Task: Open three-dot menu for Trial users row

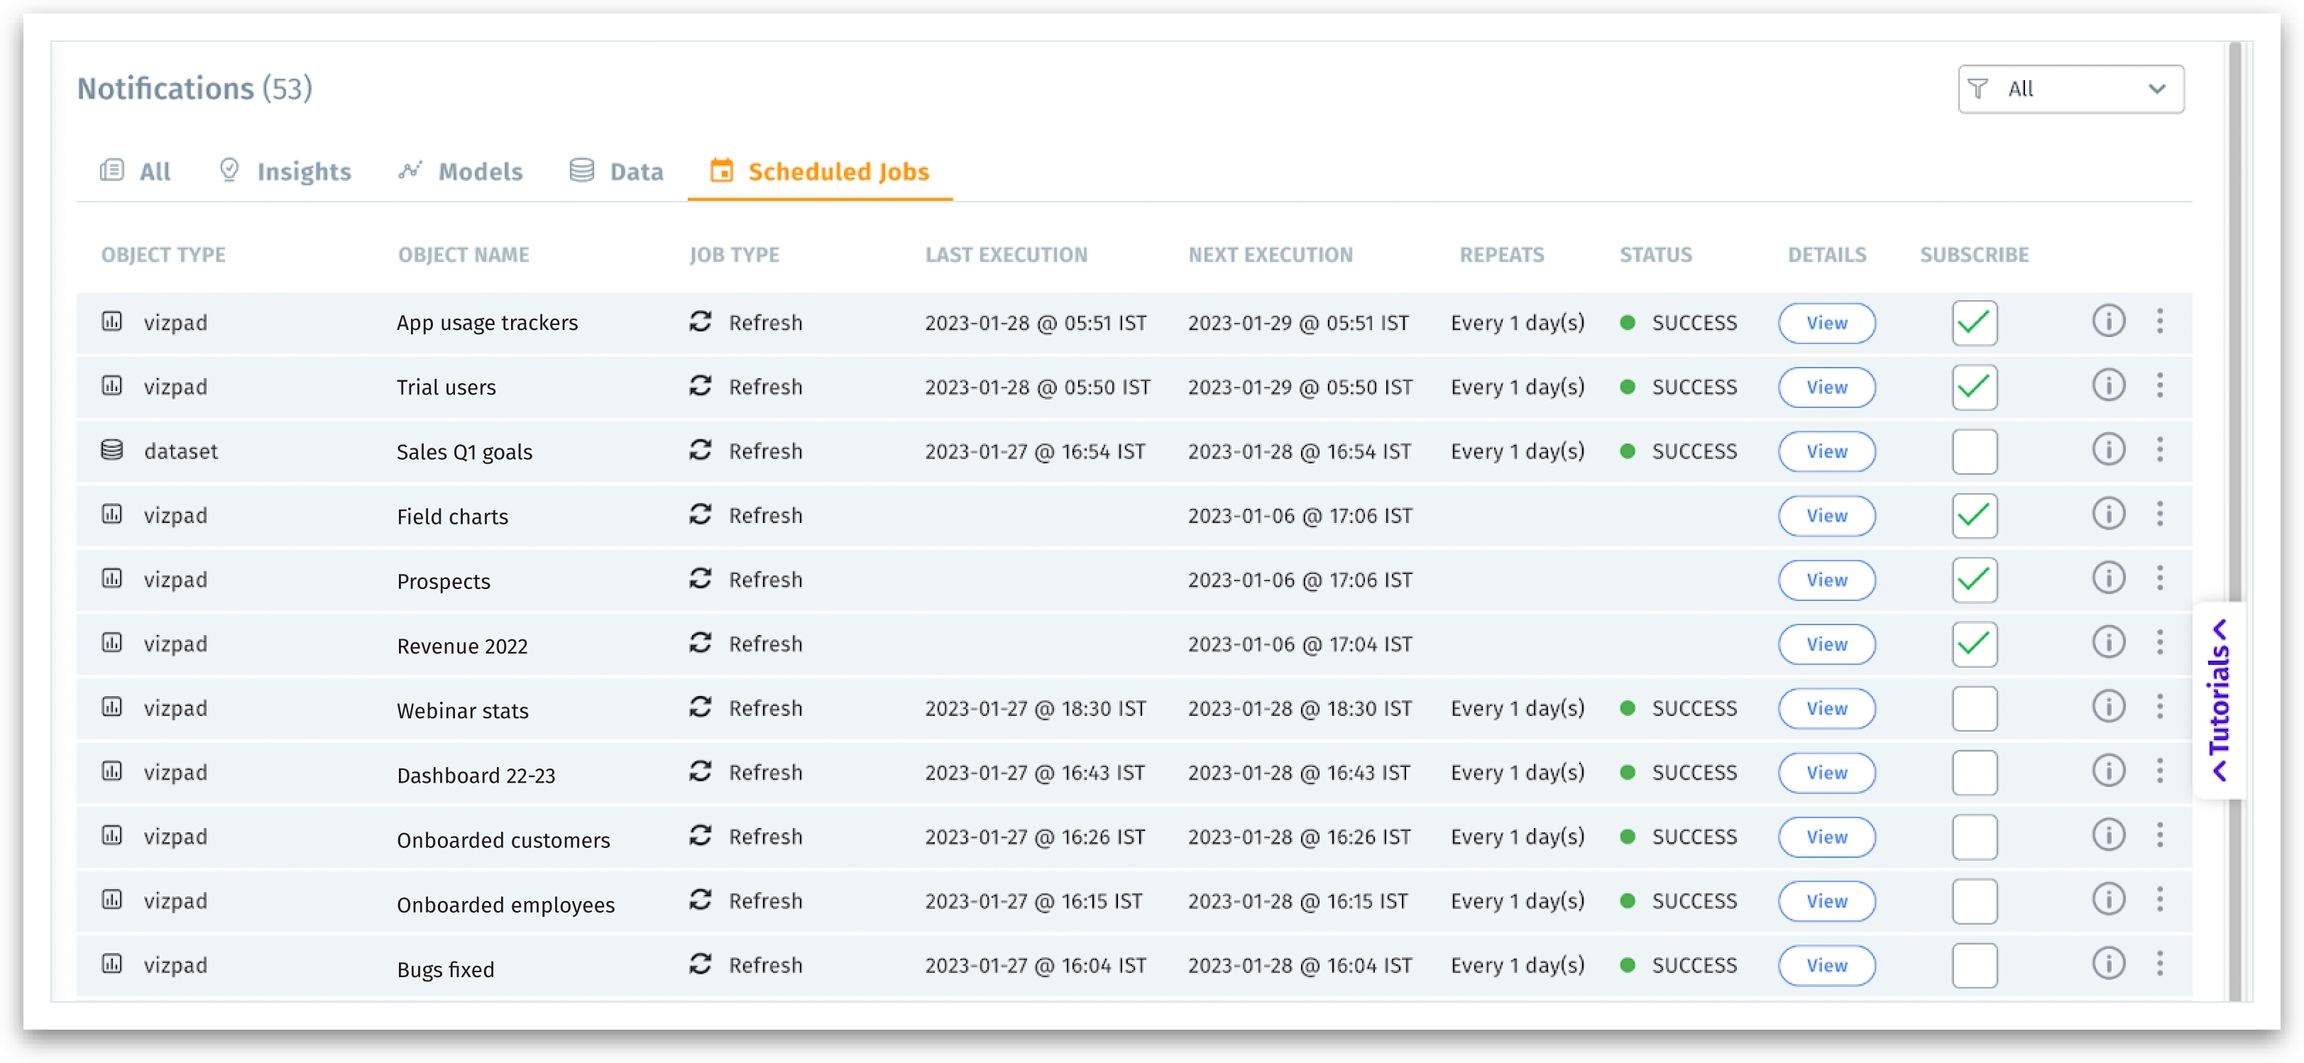Action: click(x=2160, y=386)
